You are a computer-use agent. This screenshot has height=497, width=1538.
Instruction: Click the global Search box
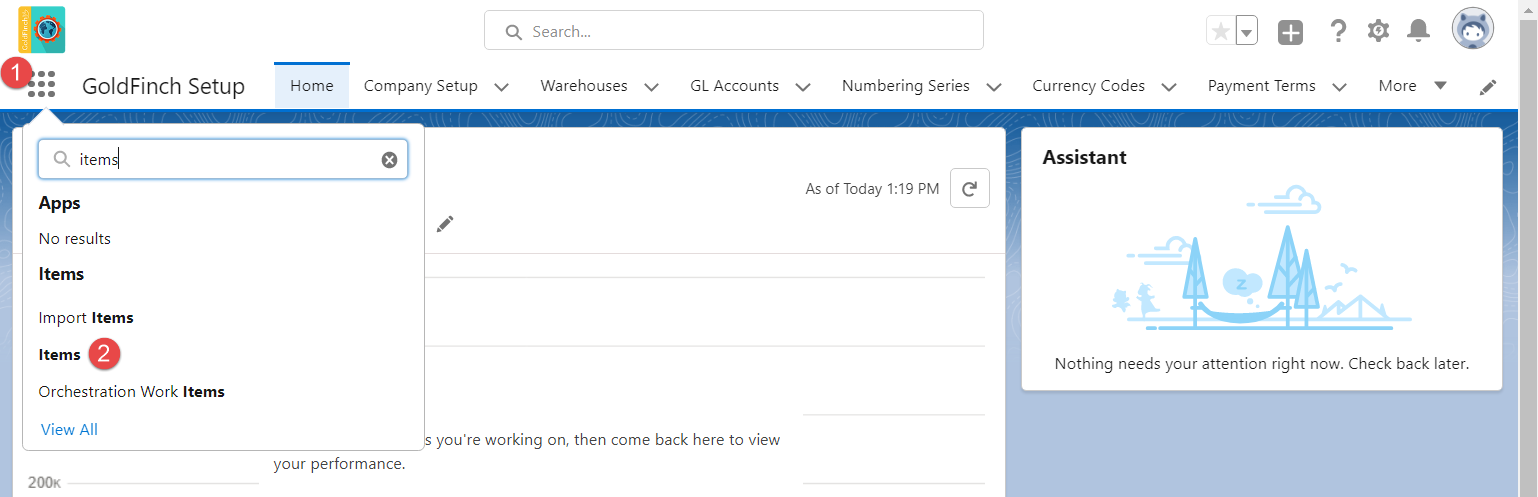coord(734,31)
